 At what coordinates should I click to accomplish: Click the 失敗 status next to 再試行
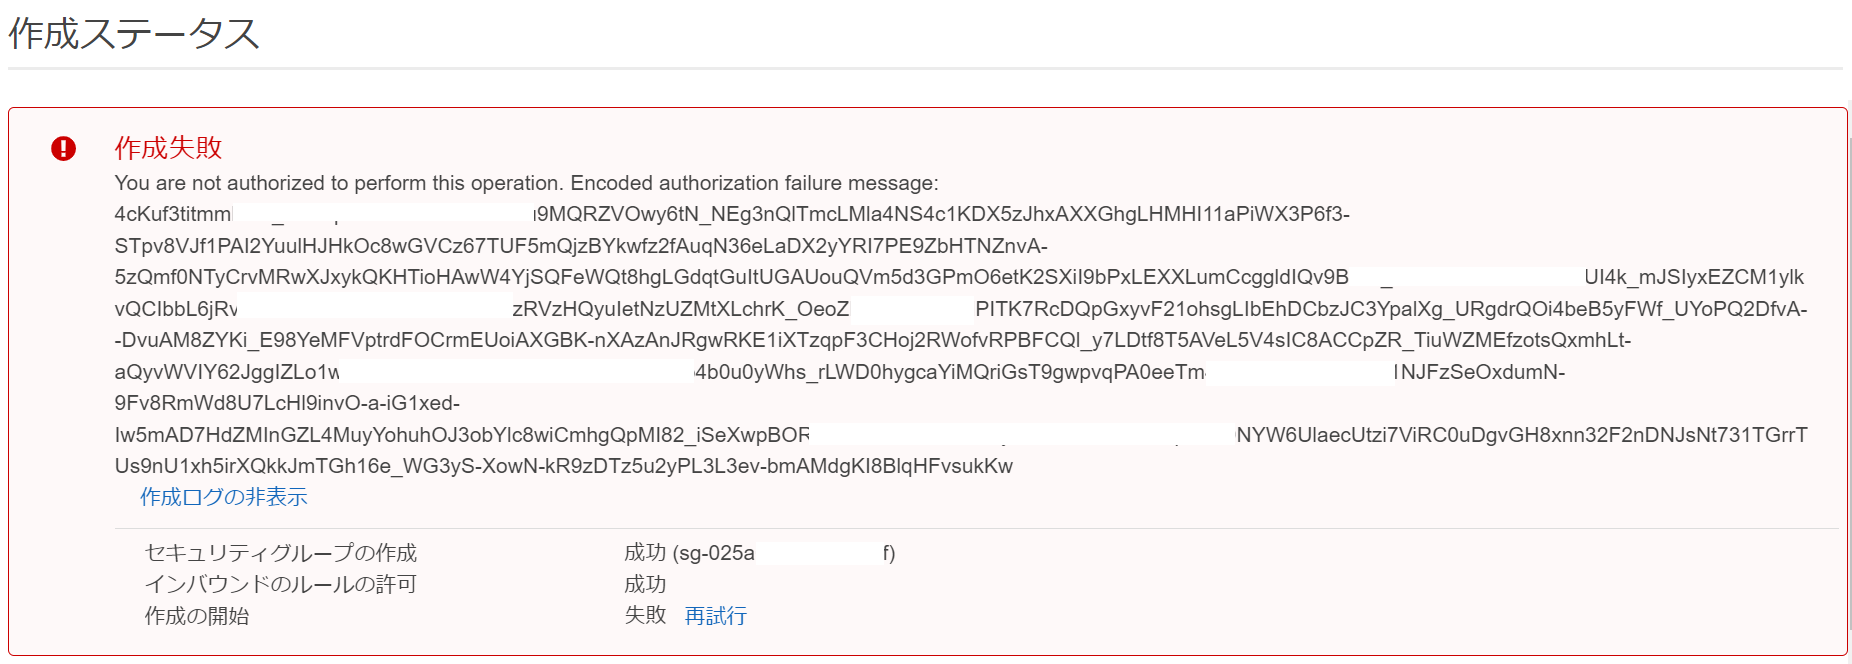(645, 615)
